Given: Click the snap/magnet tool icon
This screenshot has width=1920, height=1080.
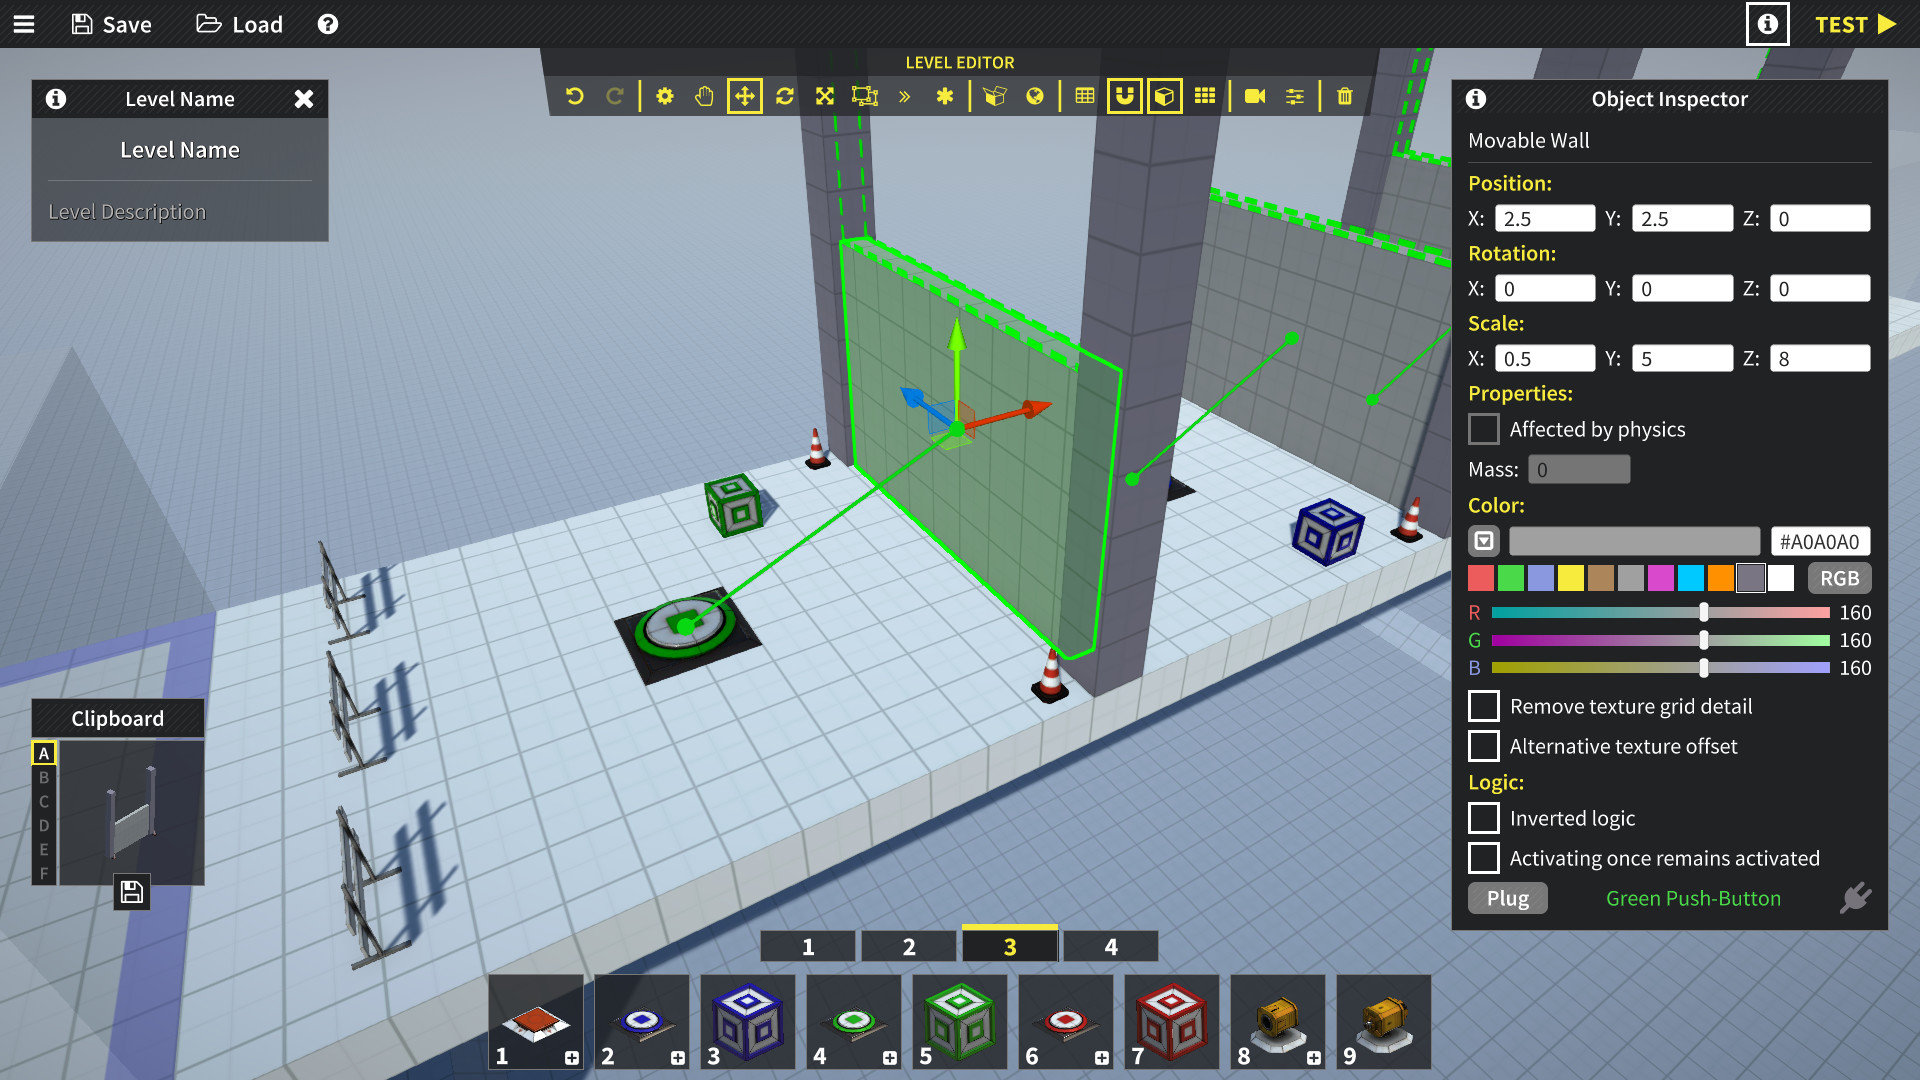Looking at the screenshot, I should tap(1121, 98).
